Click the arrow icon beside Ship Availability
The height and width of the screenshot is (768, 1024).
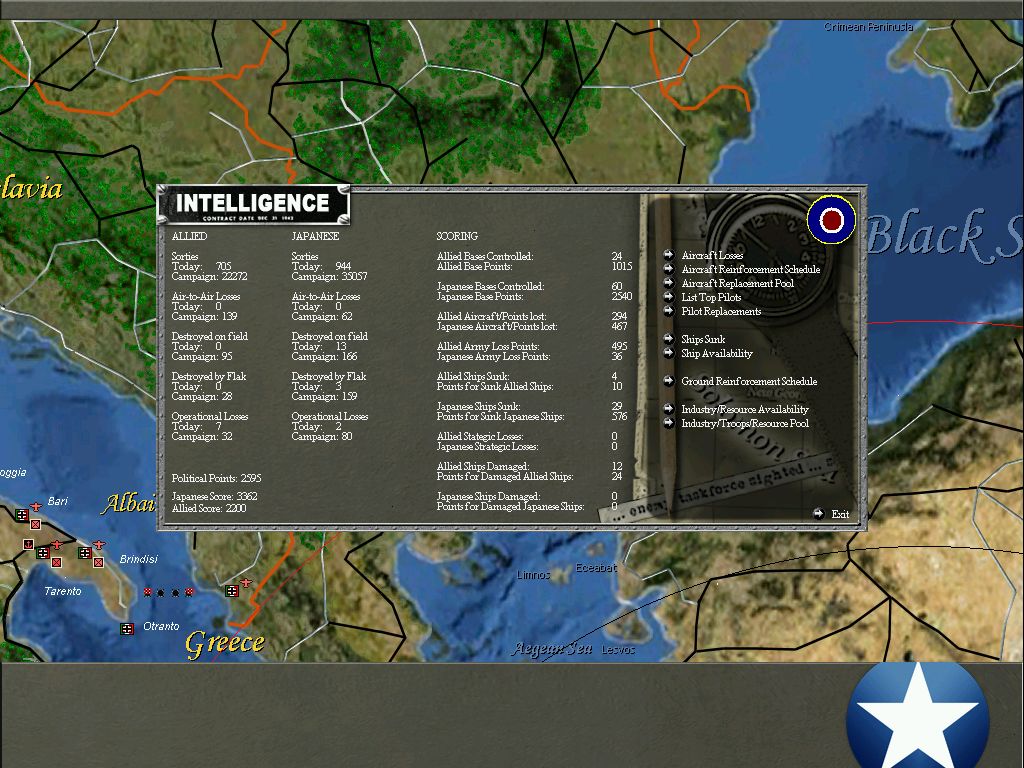(668, 353)
